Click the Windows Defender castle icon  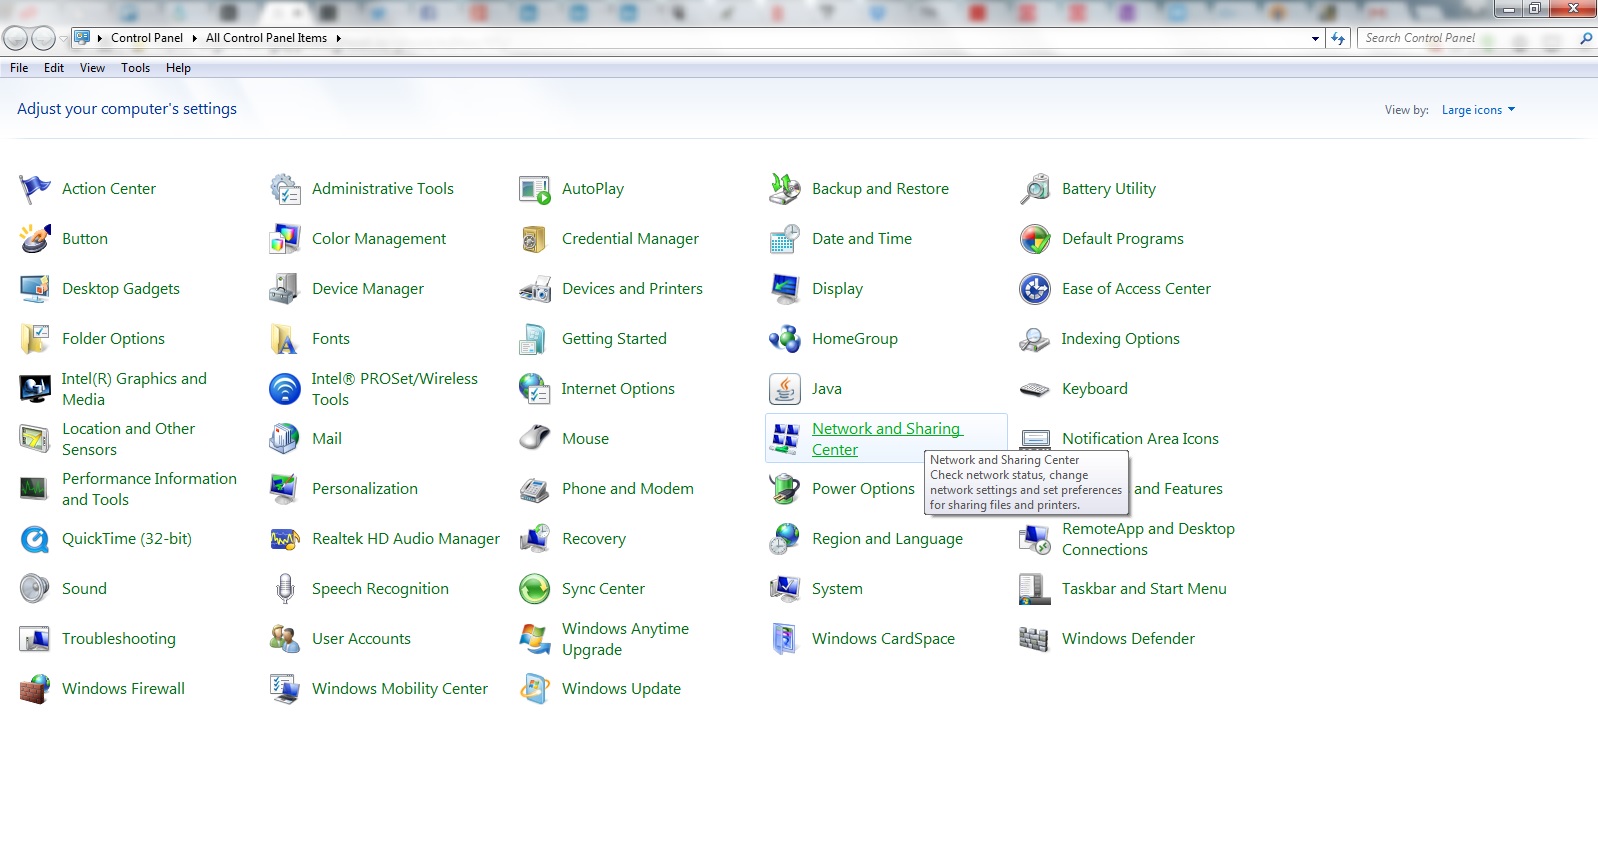(1035, 639)
